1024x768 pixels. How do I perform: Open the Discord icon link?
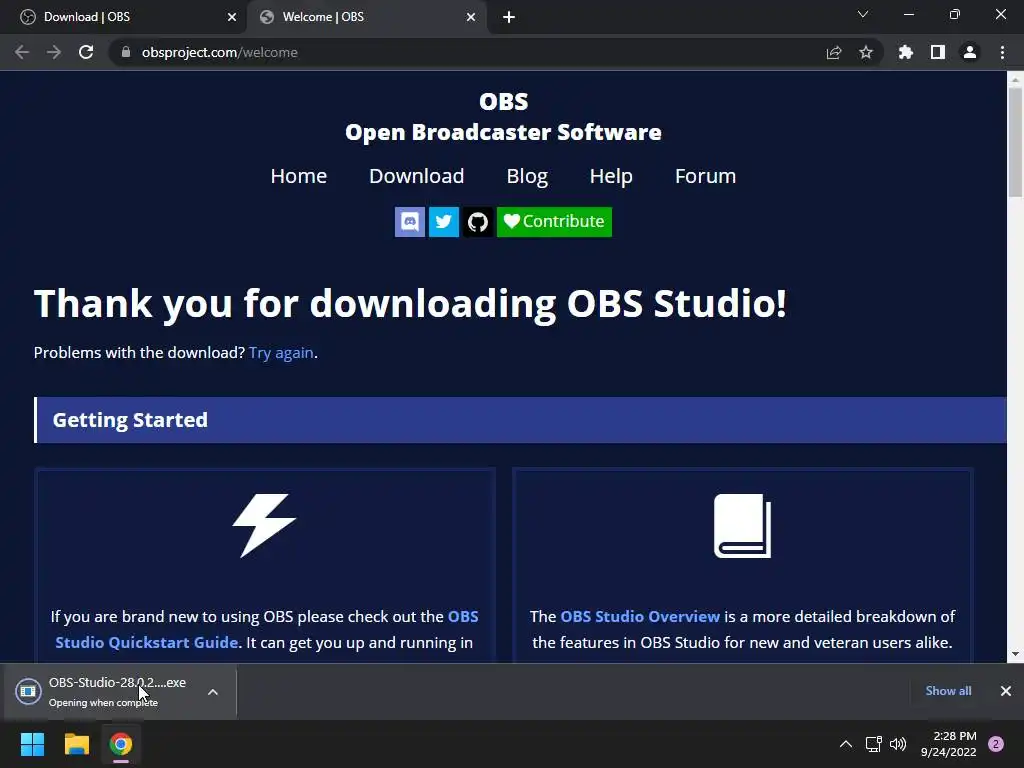point(409,221)
